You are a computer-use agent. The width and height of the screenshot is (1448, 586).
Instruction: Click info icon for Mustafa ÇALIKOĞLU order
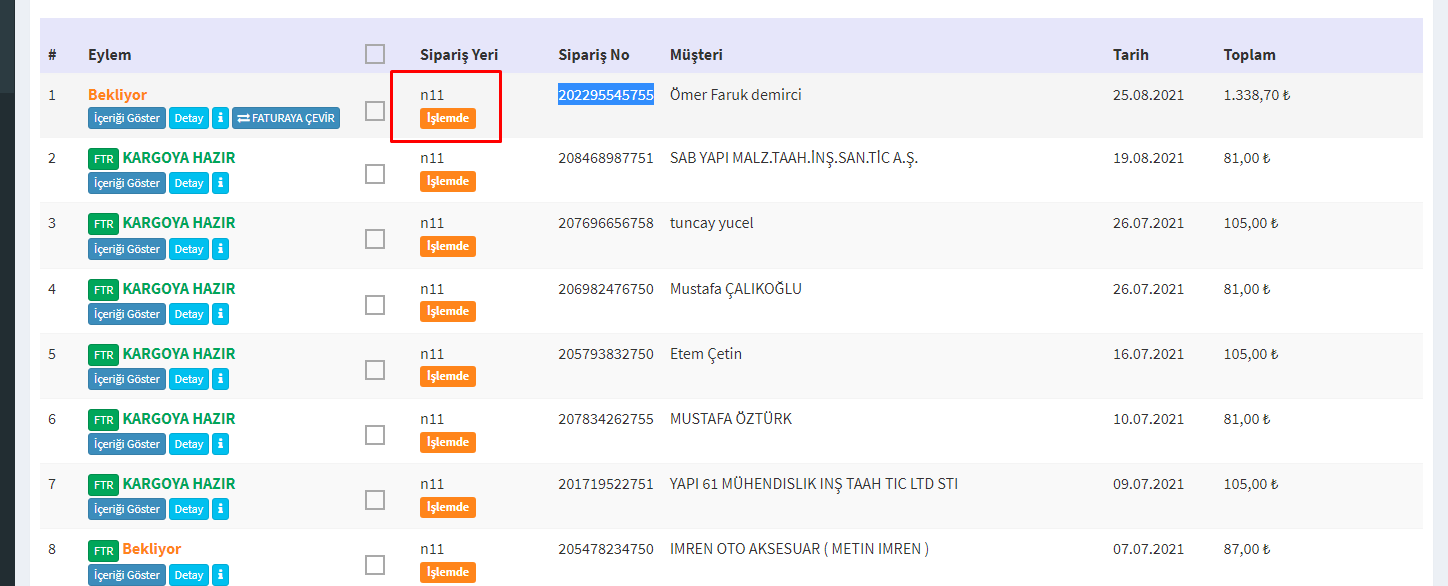(x=220, y=314)
